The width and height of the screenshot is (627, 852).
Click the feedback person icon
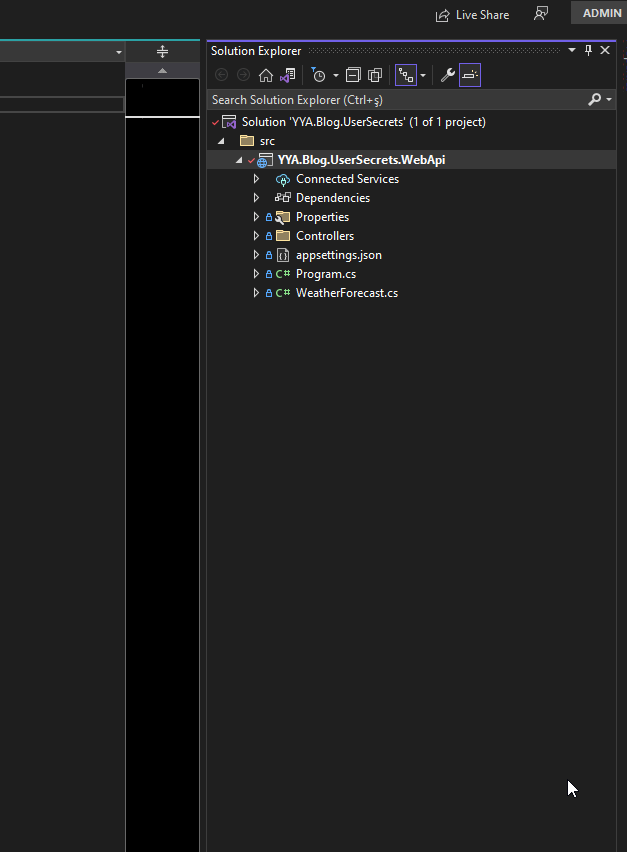click(541, 14)
